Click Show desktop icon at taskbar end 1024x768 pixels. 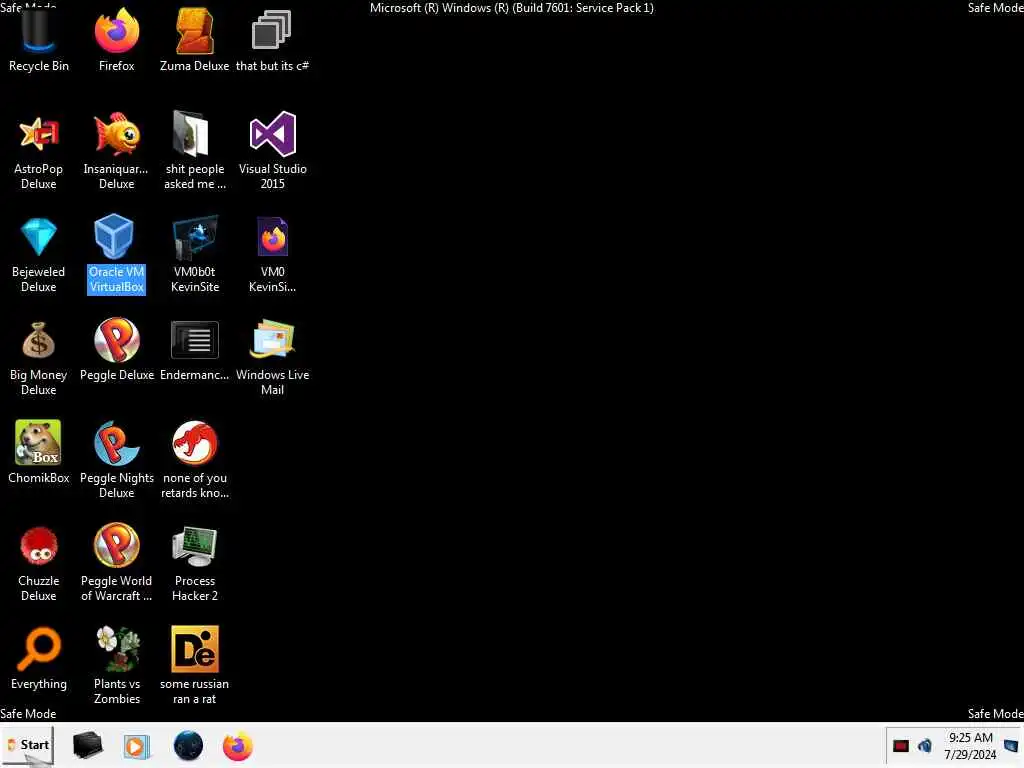coord(1011,746)
